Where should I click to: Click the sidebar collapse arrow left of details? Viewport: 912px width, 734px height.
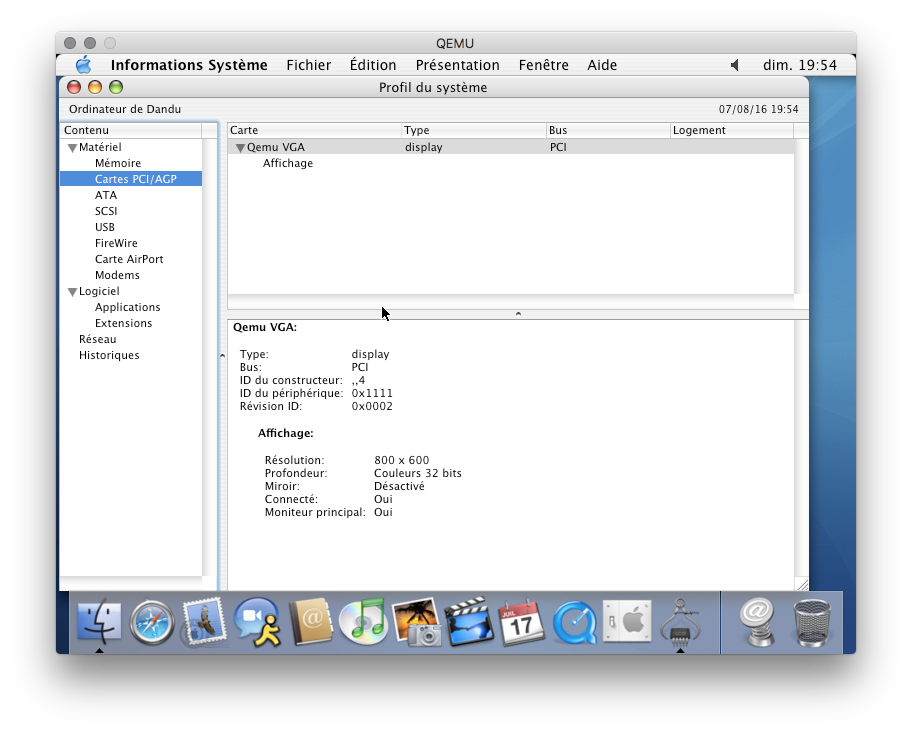(222, 355)
